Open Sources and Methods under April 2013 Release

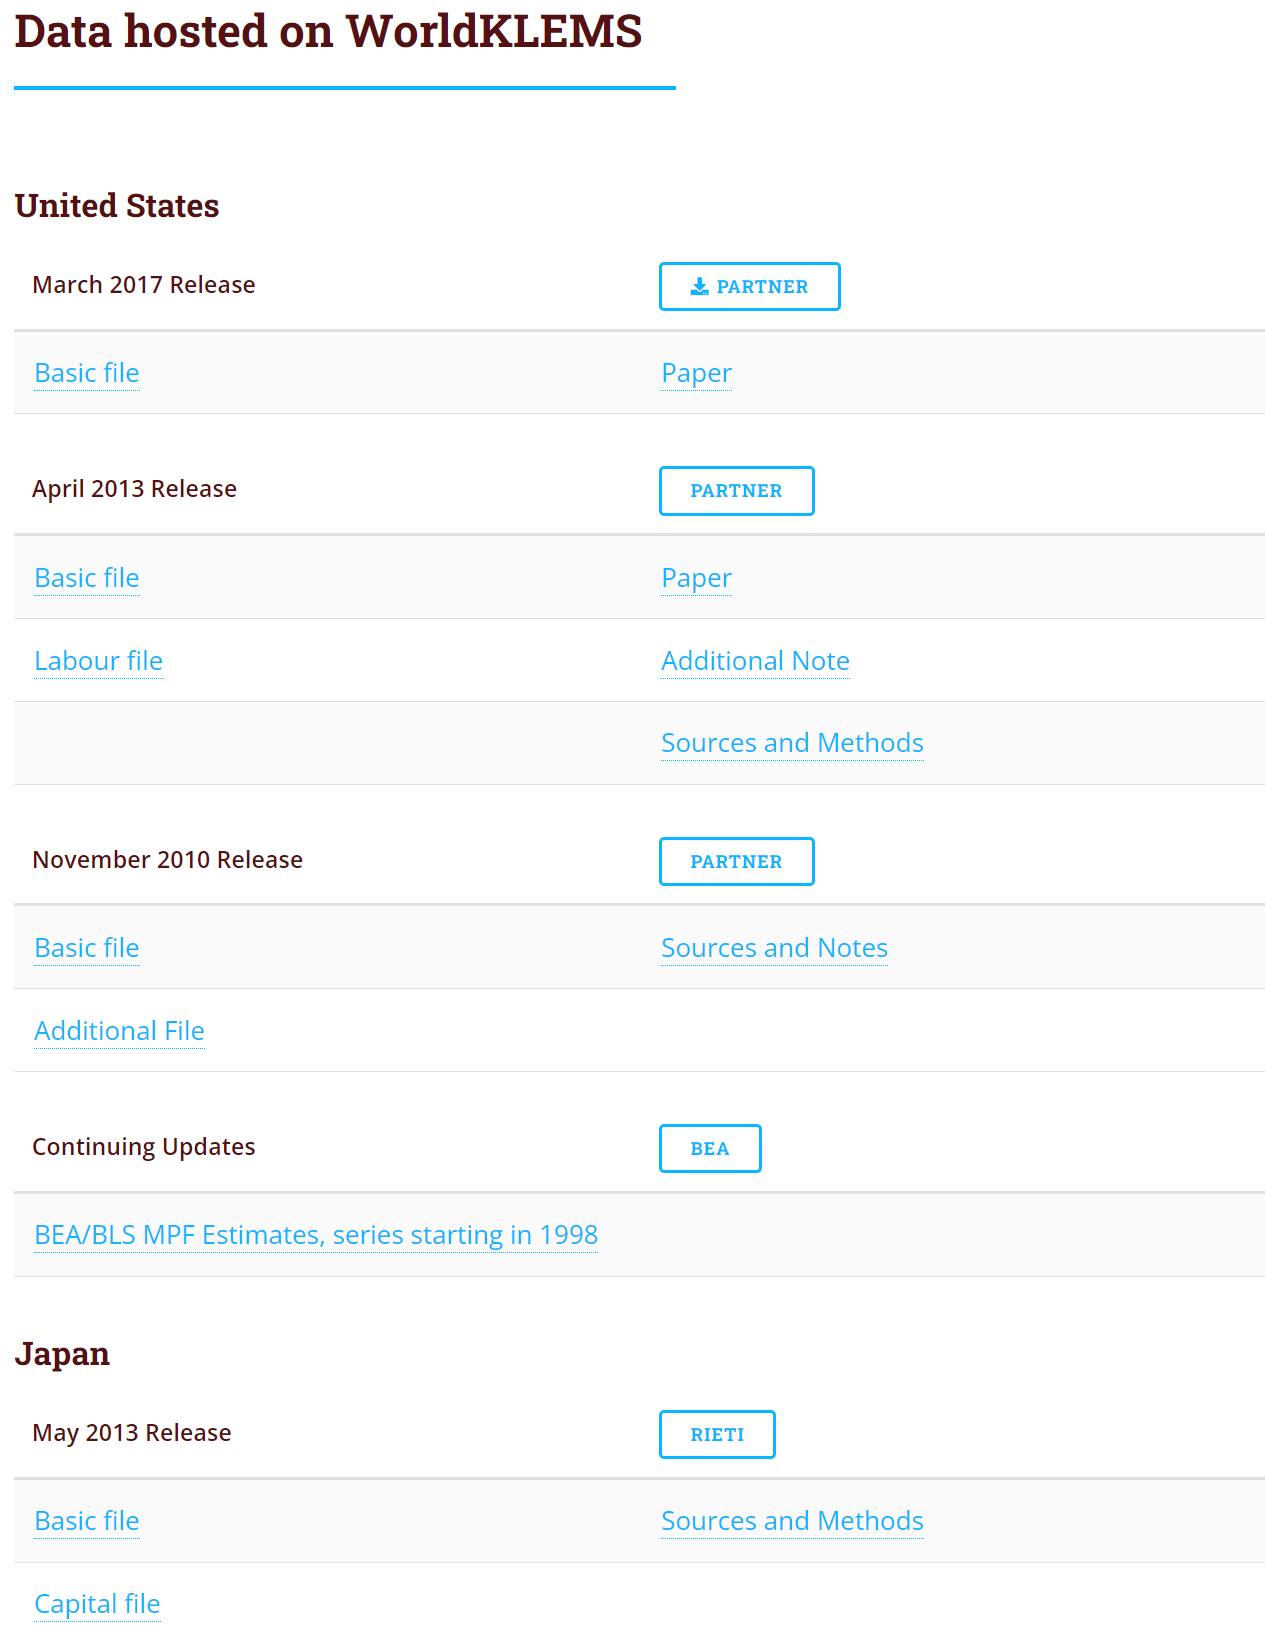click(x=792, y=743)
